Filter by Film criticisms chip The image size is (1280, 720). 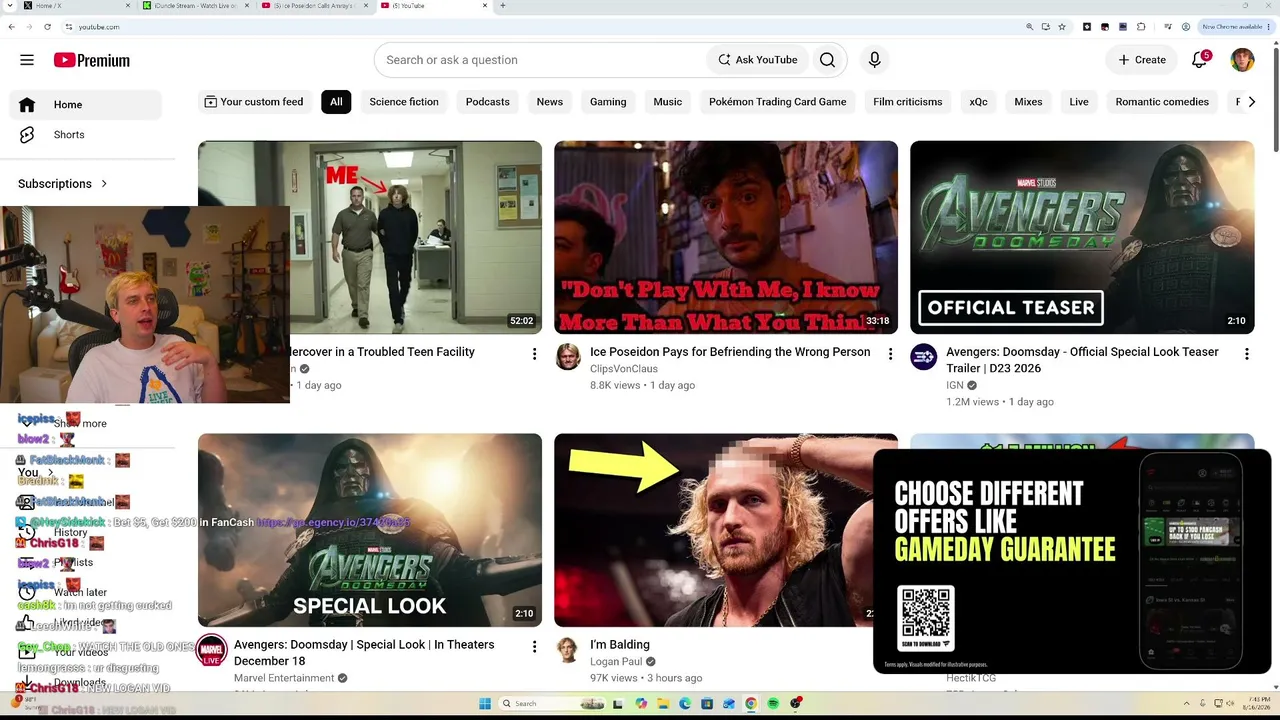[x=908, y=102]
